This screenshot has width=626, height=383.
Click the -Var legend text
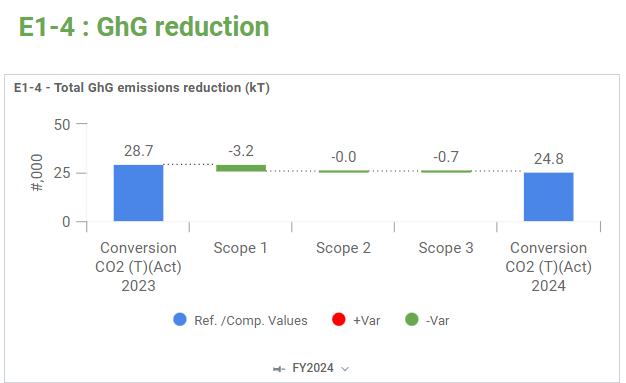tap(438, 321)
